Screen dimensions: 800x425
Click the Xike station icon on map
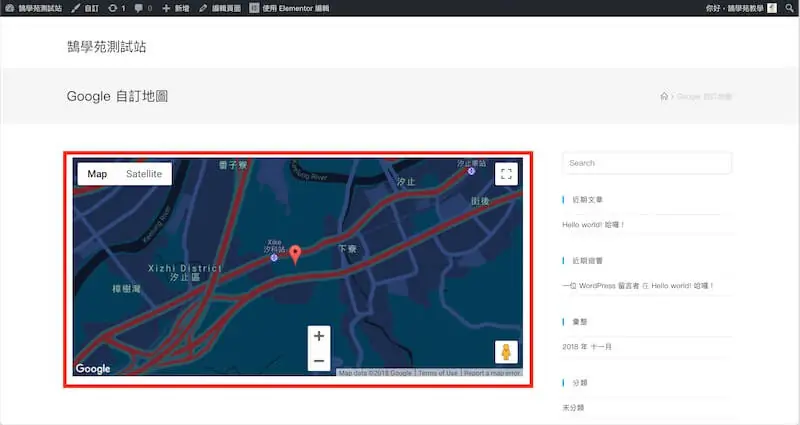274,258
